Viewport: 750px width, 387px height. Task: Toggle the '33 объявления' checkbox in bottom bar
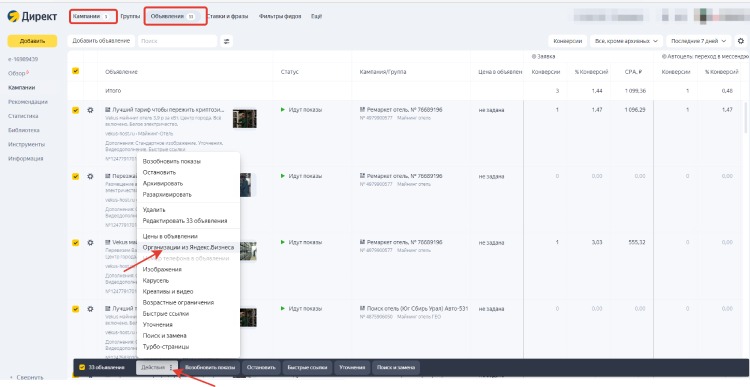point(82,367)
